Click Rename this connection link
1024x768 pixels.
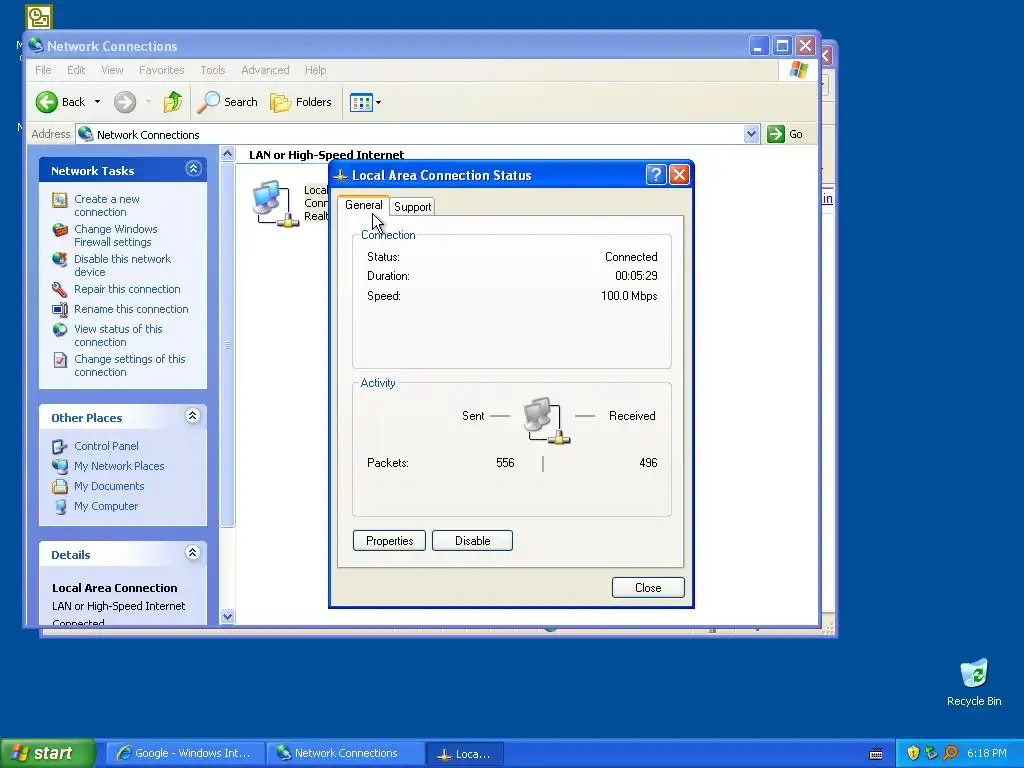click(x=131, y=310)
